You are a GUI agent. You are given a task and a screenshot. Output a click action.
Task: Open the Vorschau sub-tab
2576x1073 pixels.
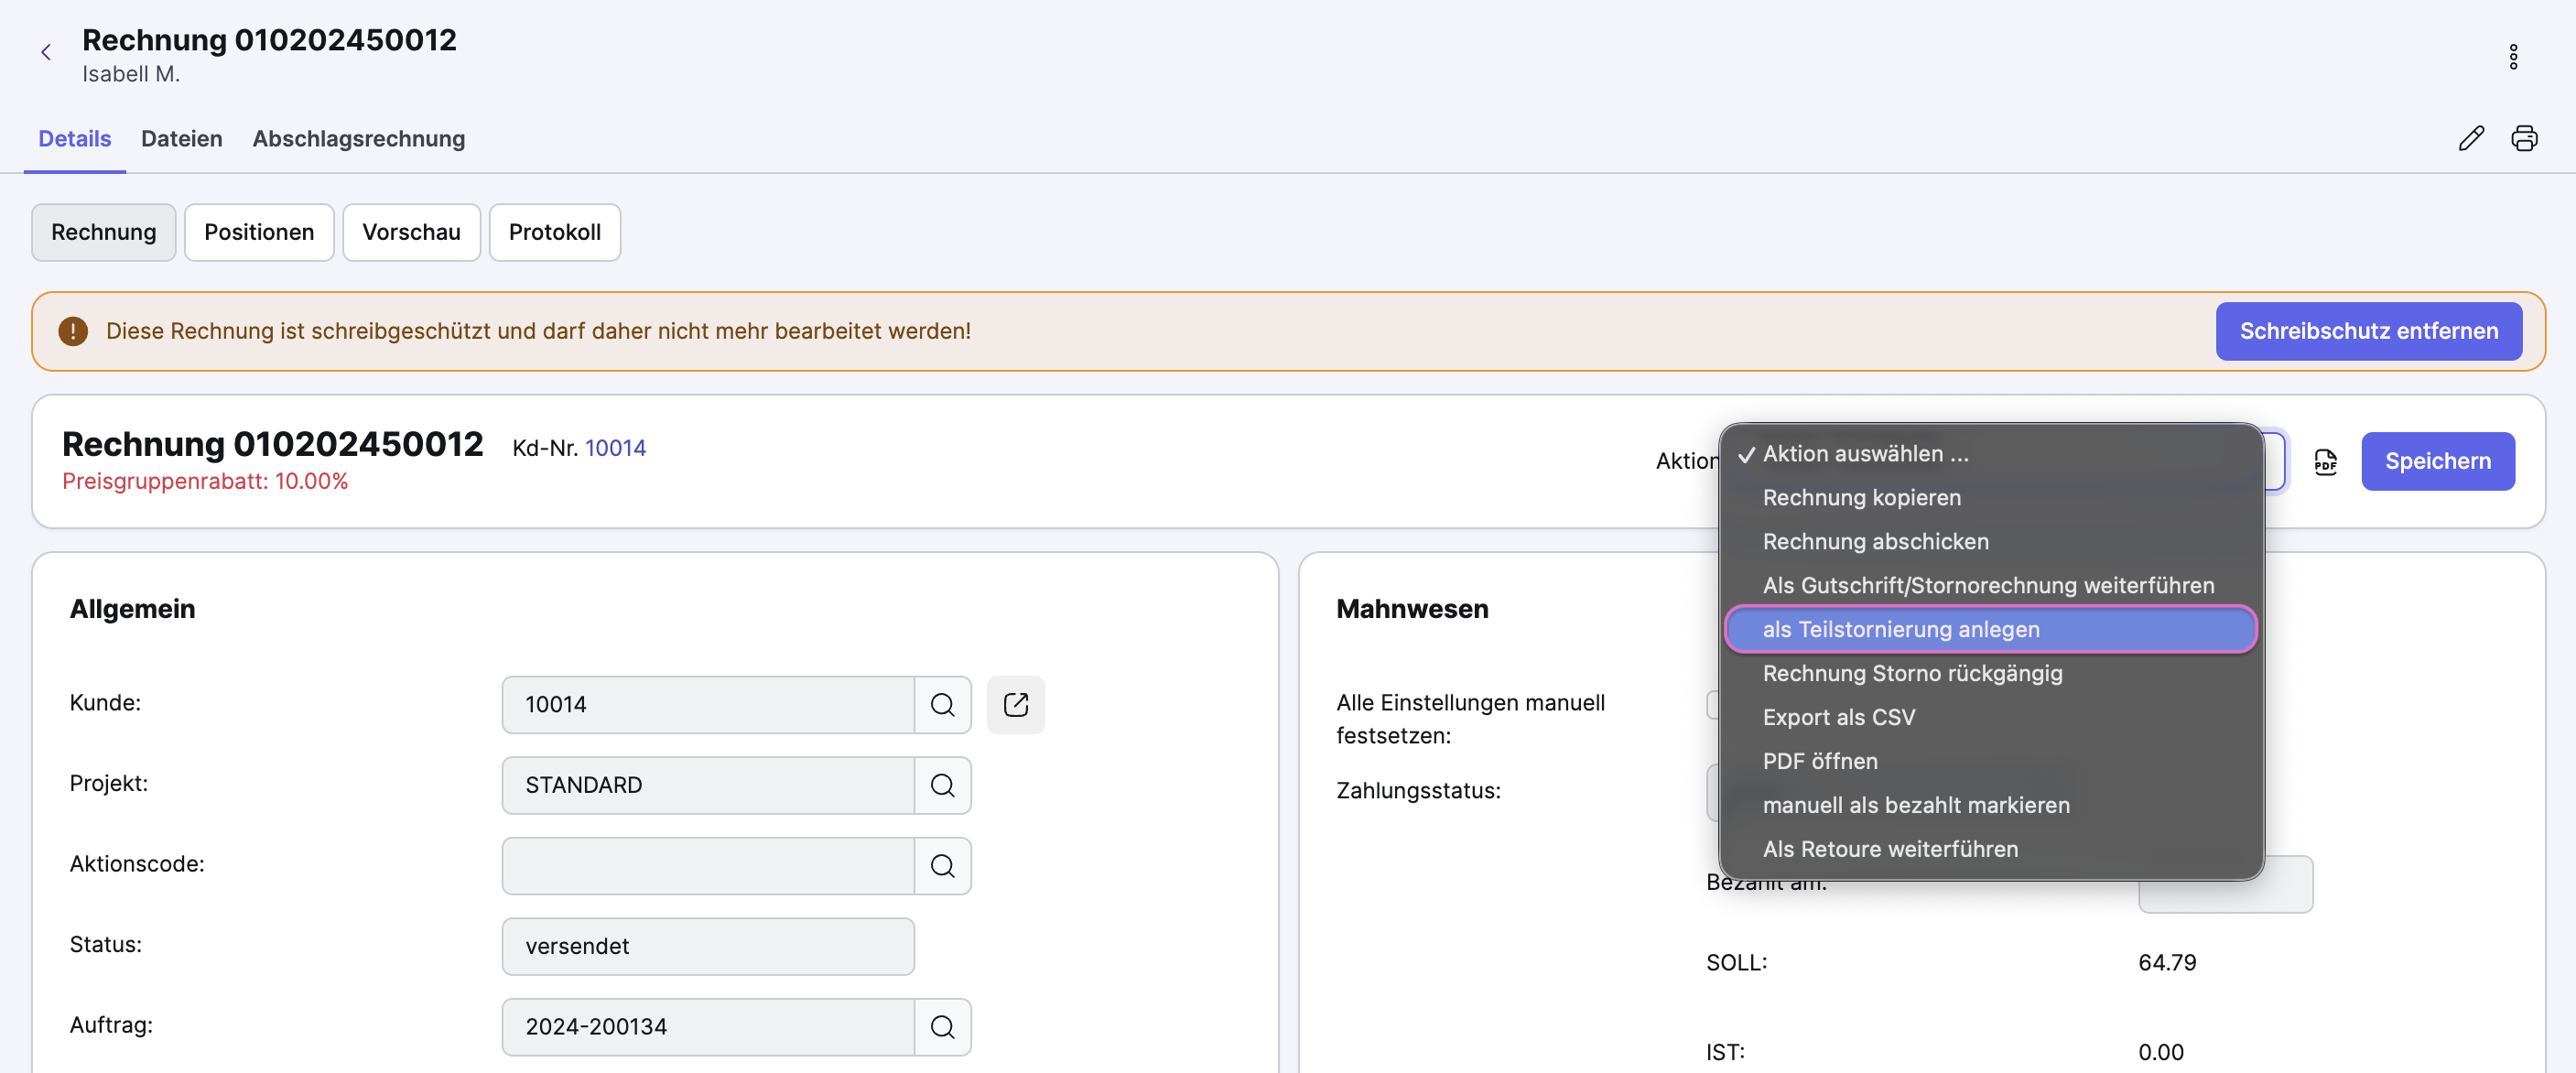pos(411,233)
